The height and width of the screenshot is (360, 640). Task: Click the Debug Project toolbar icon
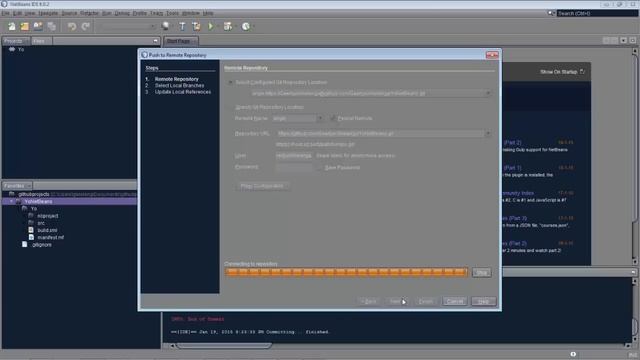tap(227, 27)
